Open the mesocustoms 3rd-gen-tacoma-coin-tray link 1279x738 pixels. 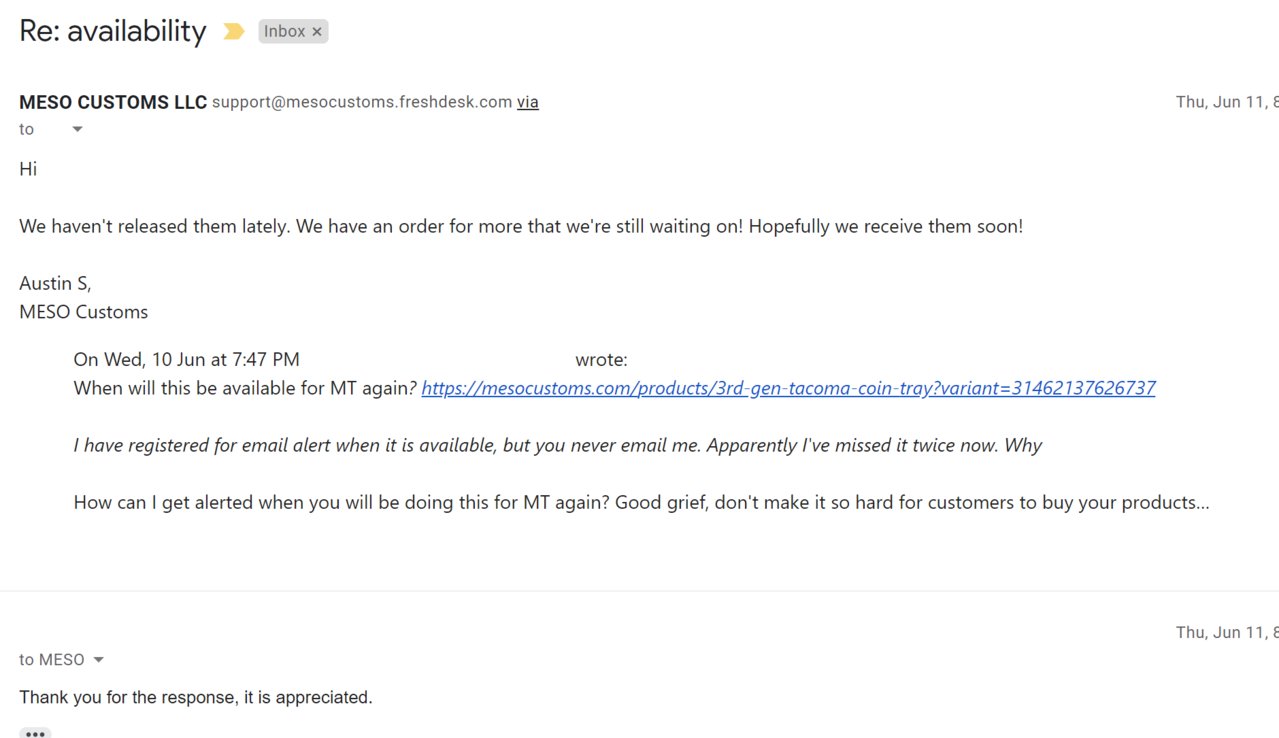tap(788, 388)
